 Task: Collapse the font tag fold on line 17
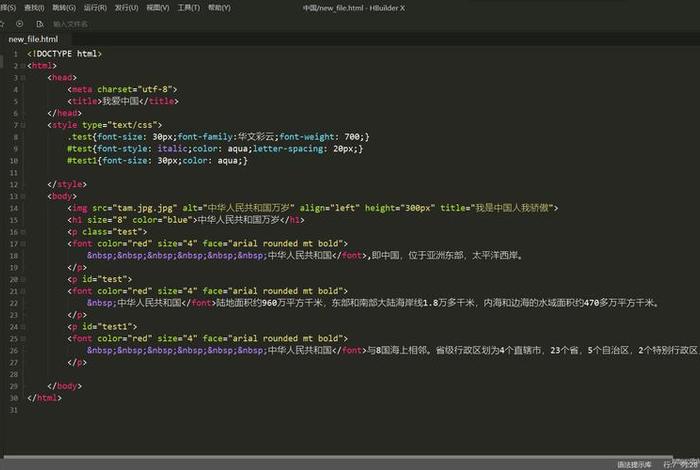(22, 244)
